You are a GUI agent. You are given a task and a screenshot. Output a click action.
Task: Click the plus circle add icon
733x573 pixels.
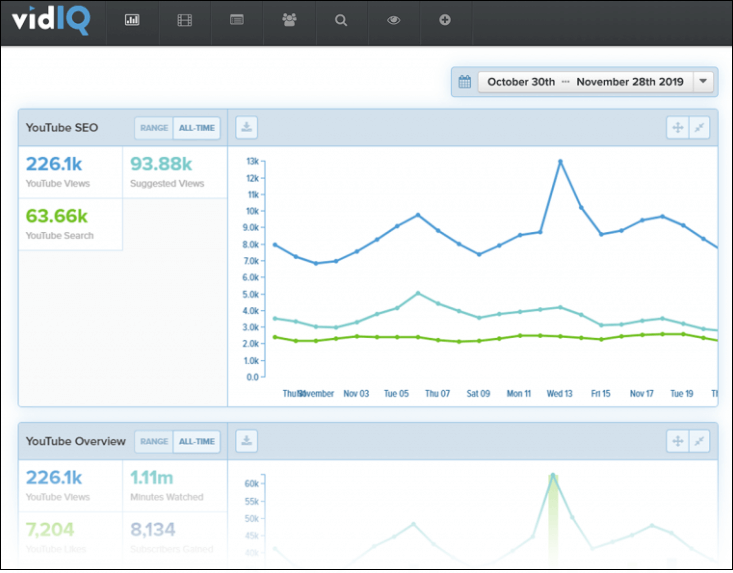click(x=445, y=20)
